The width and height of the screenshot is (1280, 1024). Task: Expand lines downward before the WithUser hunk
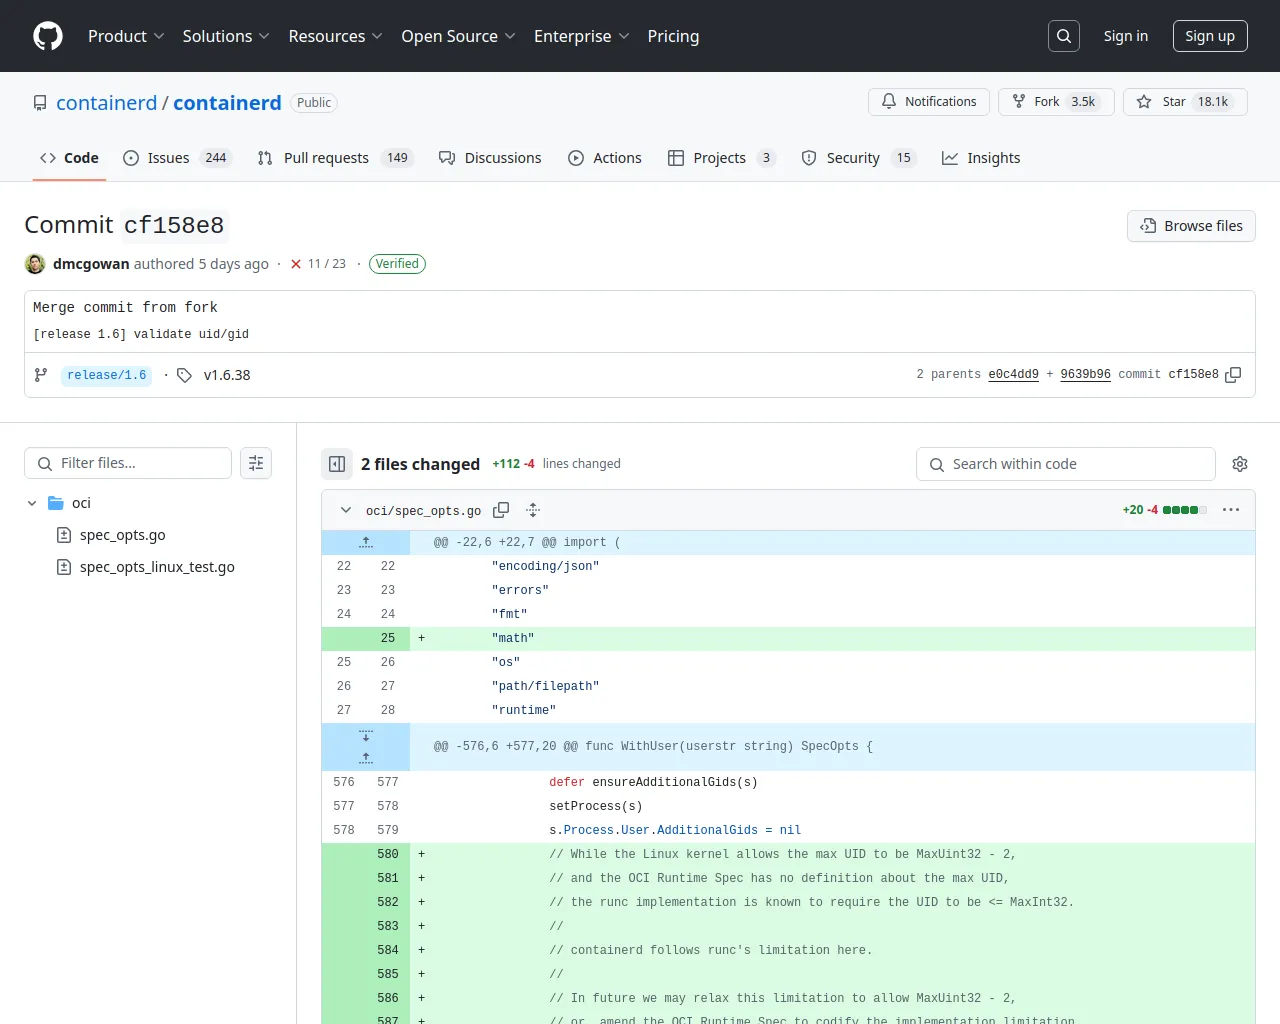point(366,735)
